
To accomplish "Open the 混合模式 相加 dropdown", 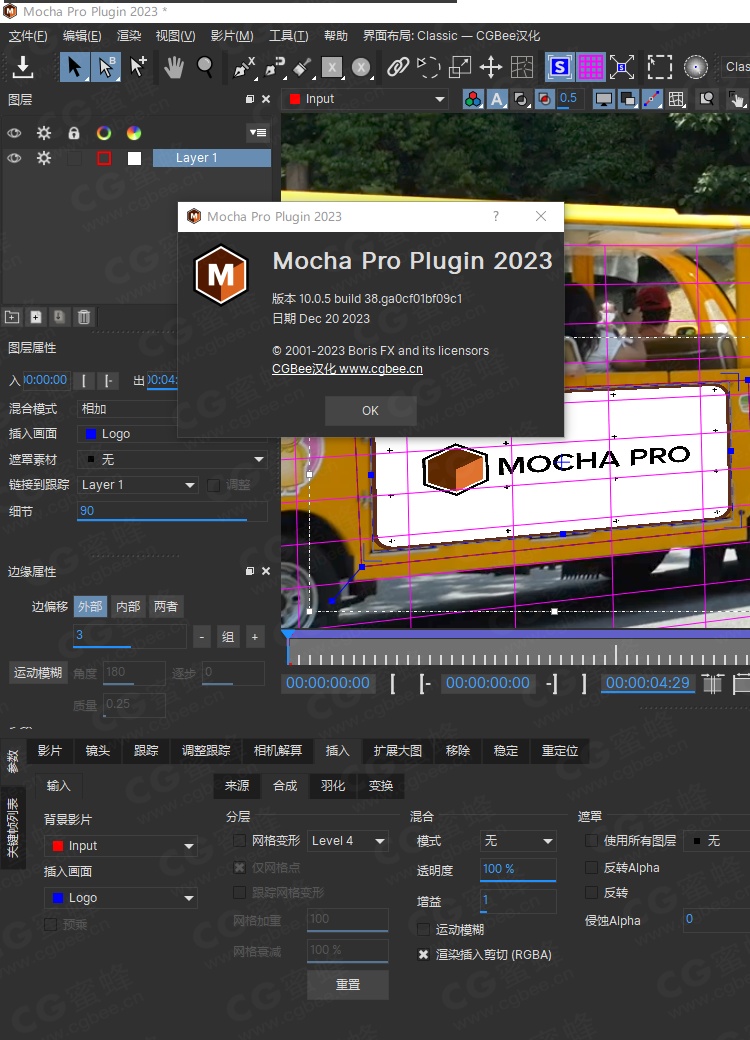I will click(x=127, y=409).
